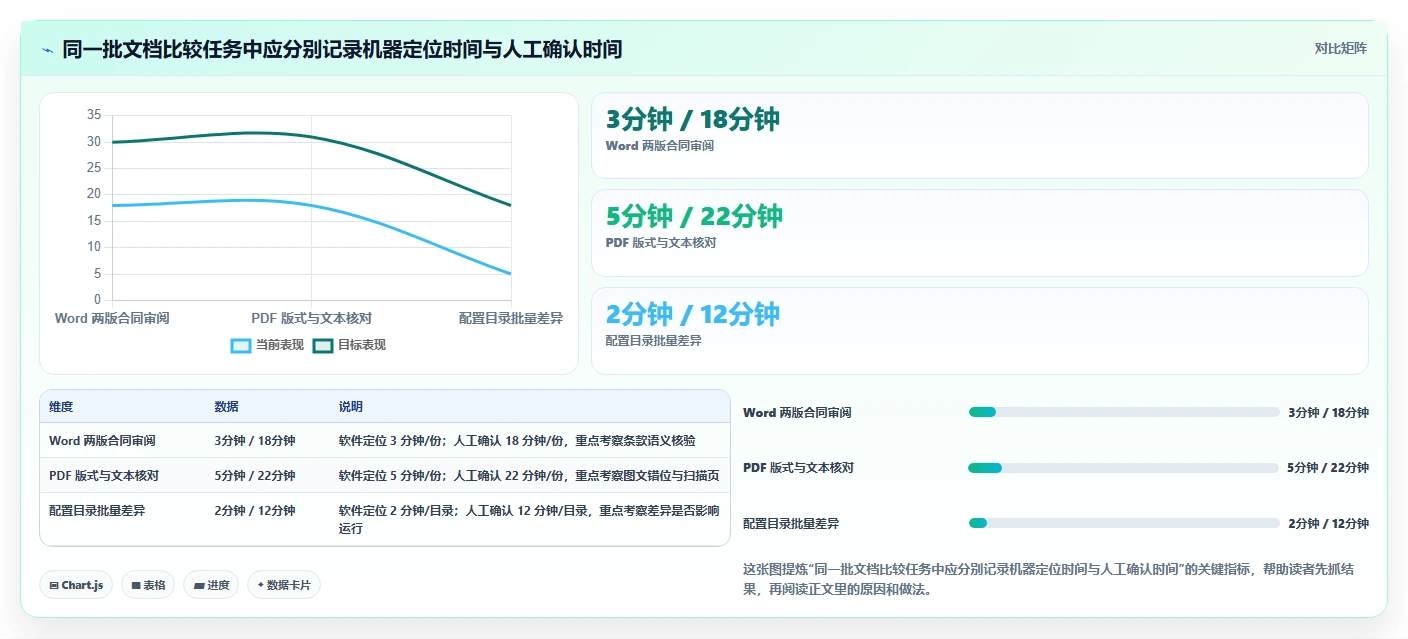The width and height of the screenshot is (1408, 639).
Task: Click the 对比矩阵 label
Action: click(x=1340, y=48)
